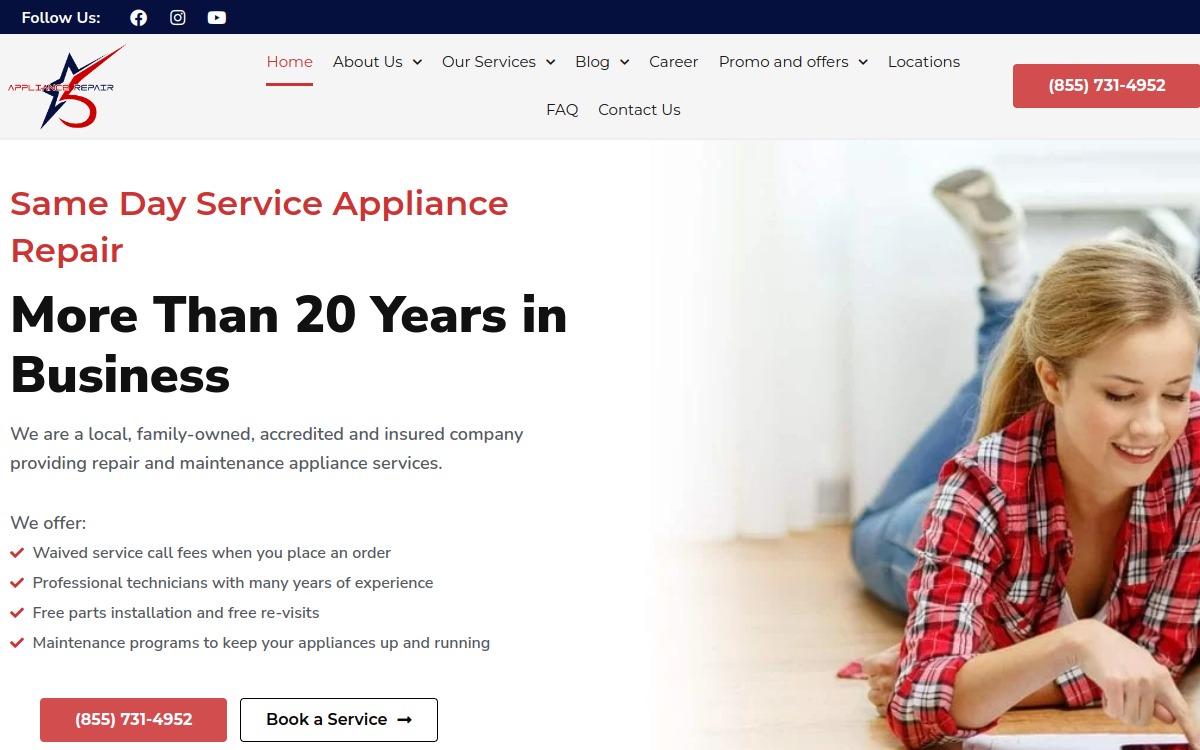Open the Career page
Screen dimensions: 1200x750
pyautogui.click(x=674, y=62)
